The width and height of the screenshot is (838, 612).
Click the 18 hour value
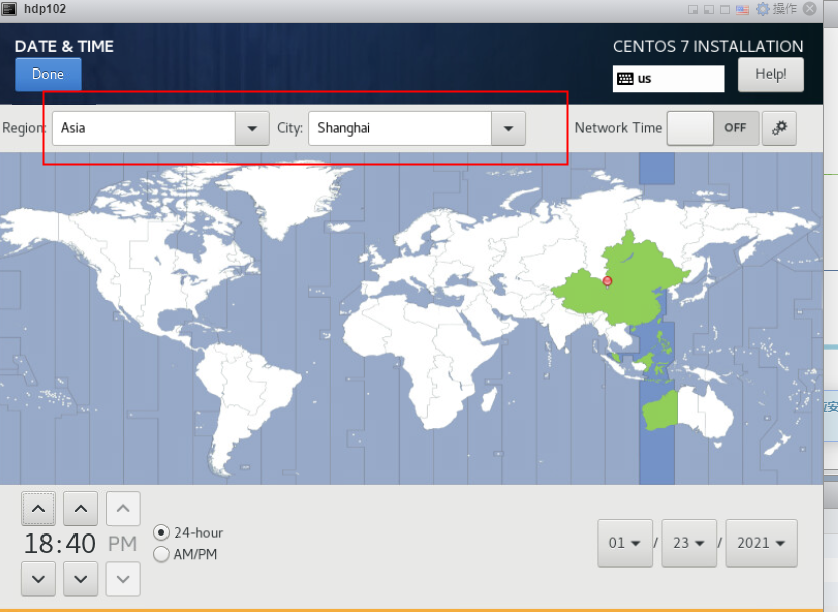(x=38, y=544)
